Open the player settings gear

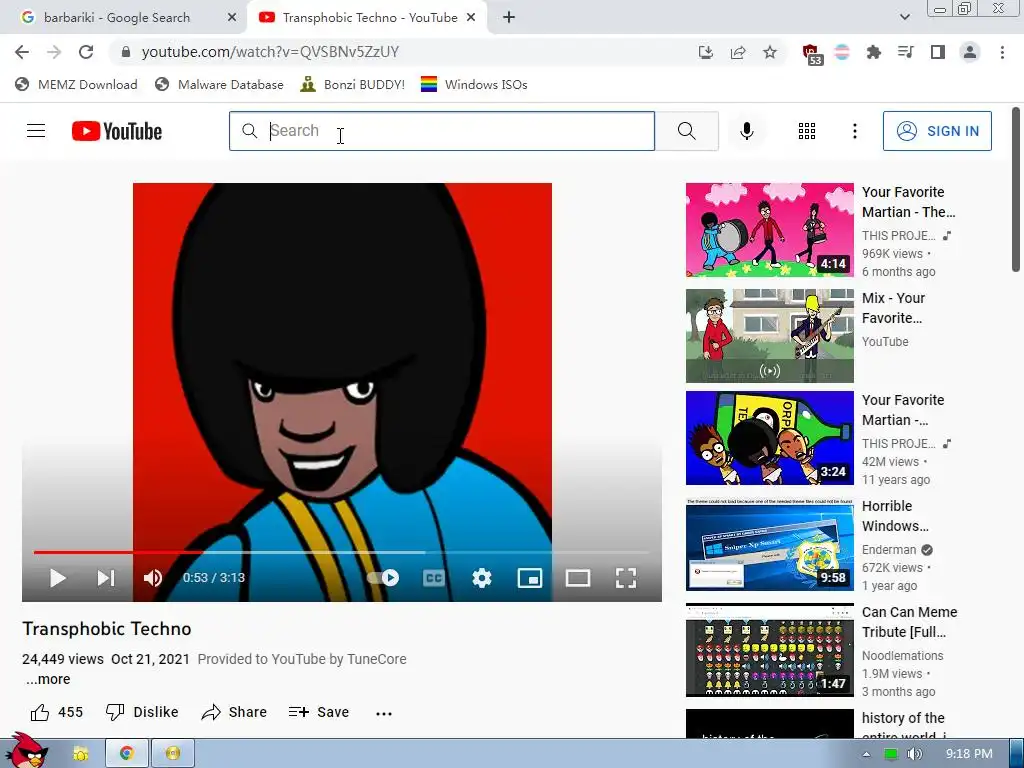coord(482,578)
